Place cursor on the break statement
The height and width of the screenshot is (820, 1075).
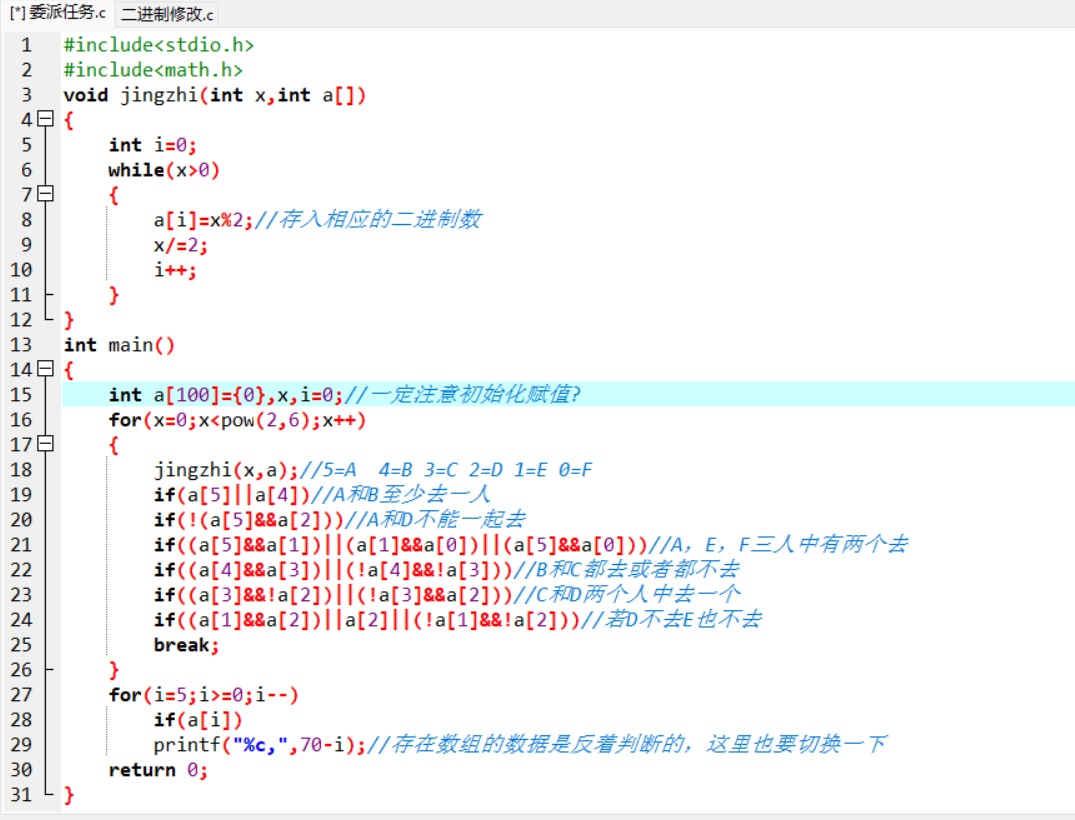coord(185,645)
